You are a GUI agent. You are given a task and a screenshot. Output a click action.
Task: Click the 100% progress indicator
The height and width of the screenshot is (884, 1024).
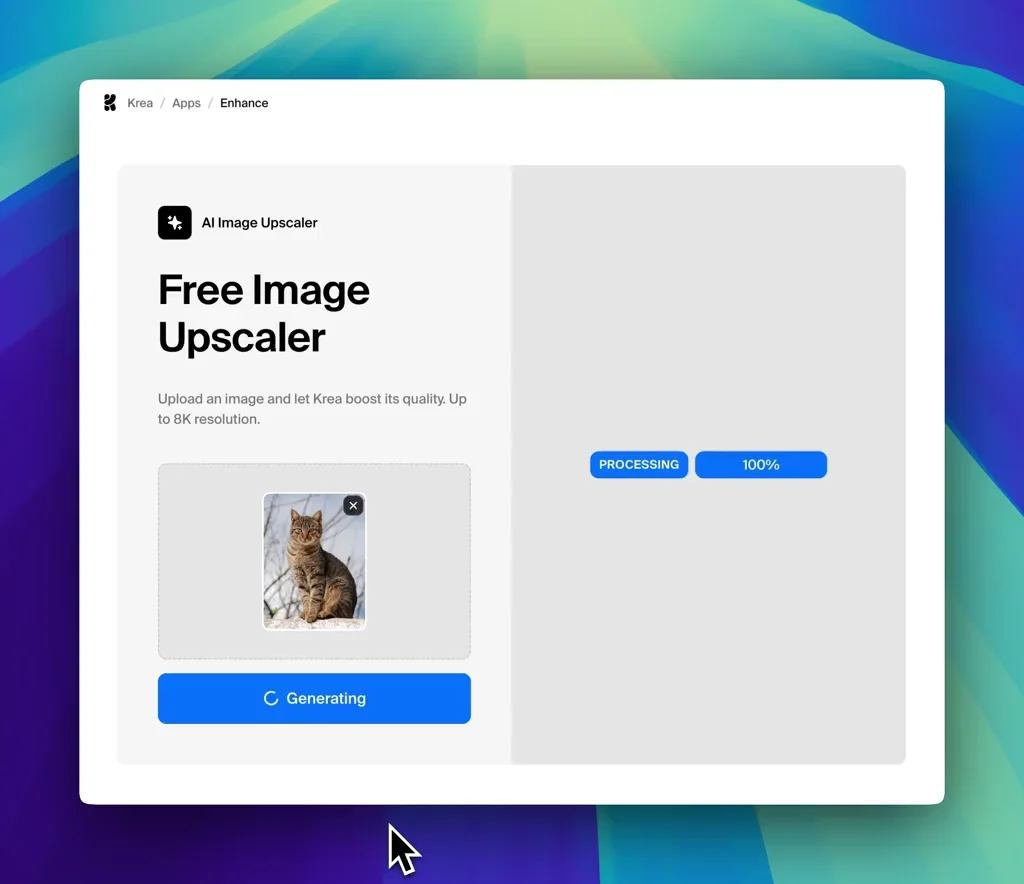761,465
